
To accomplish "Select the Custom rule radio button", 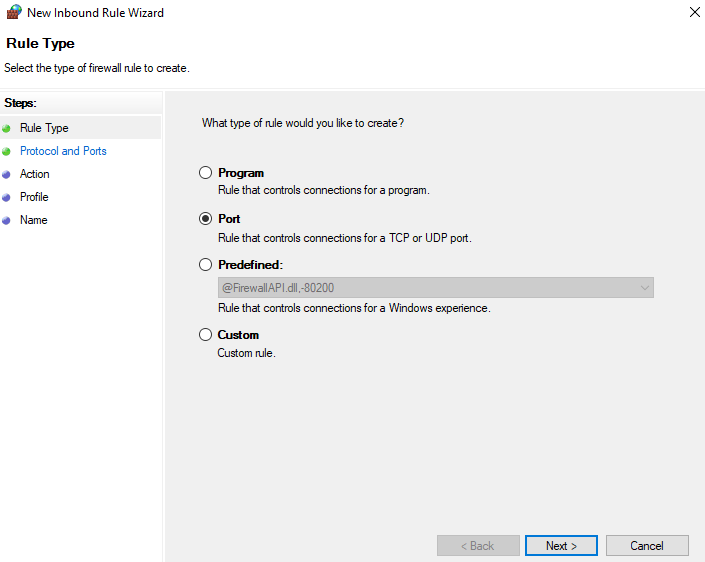I will click(206, 335).
